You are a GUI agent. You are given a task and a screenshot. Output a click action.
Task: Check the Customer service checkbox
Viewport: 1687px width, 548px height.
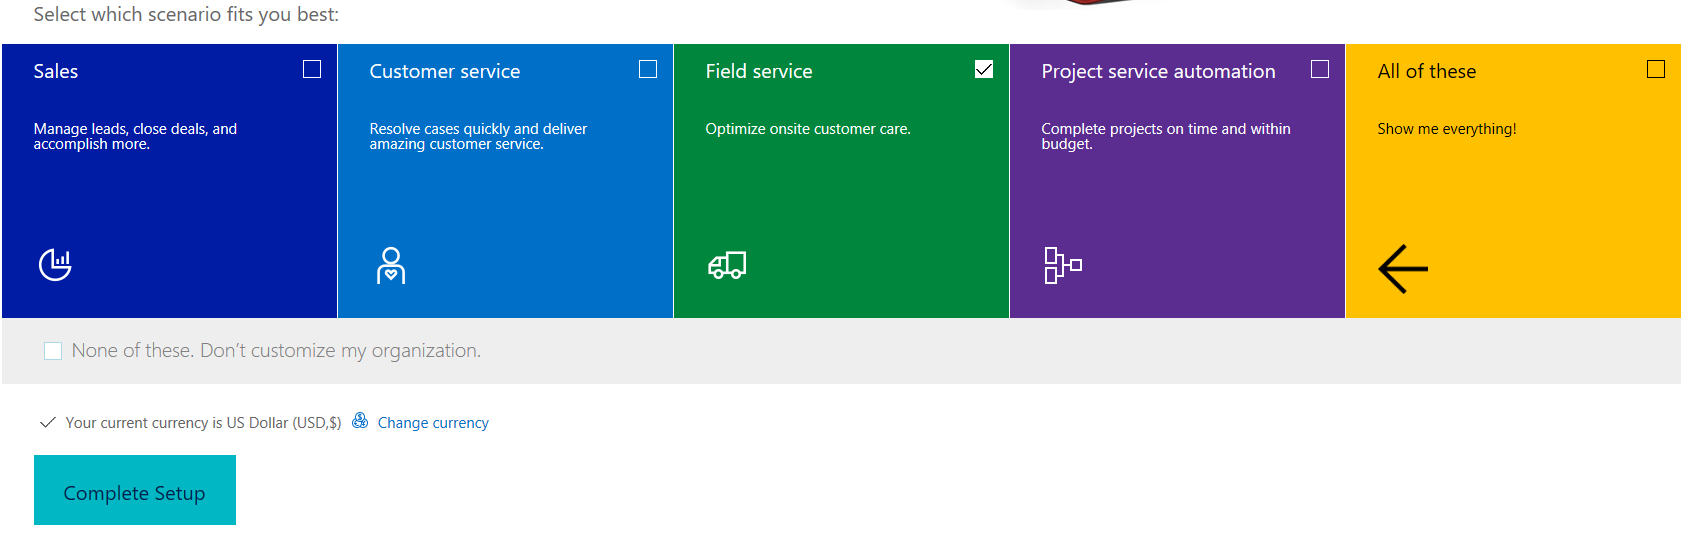(648, 69)
